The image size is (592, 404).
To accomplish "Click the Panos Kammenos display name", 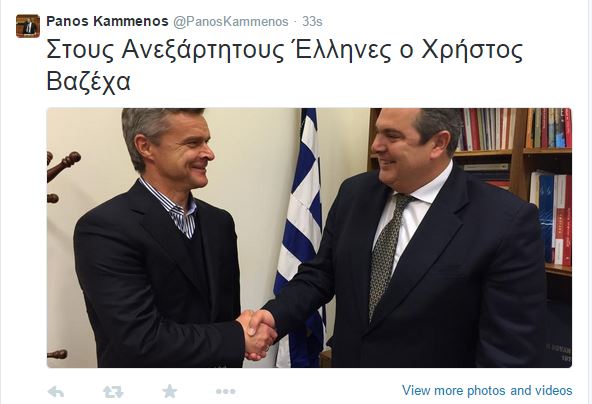I will (107, 21).
